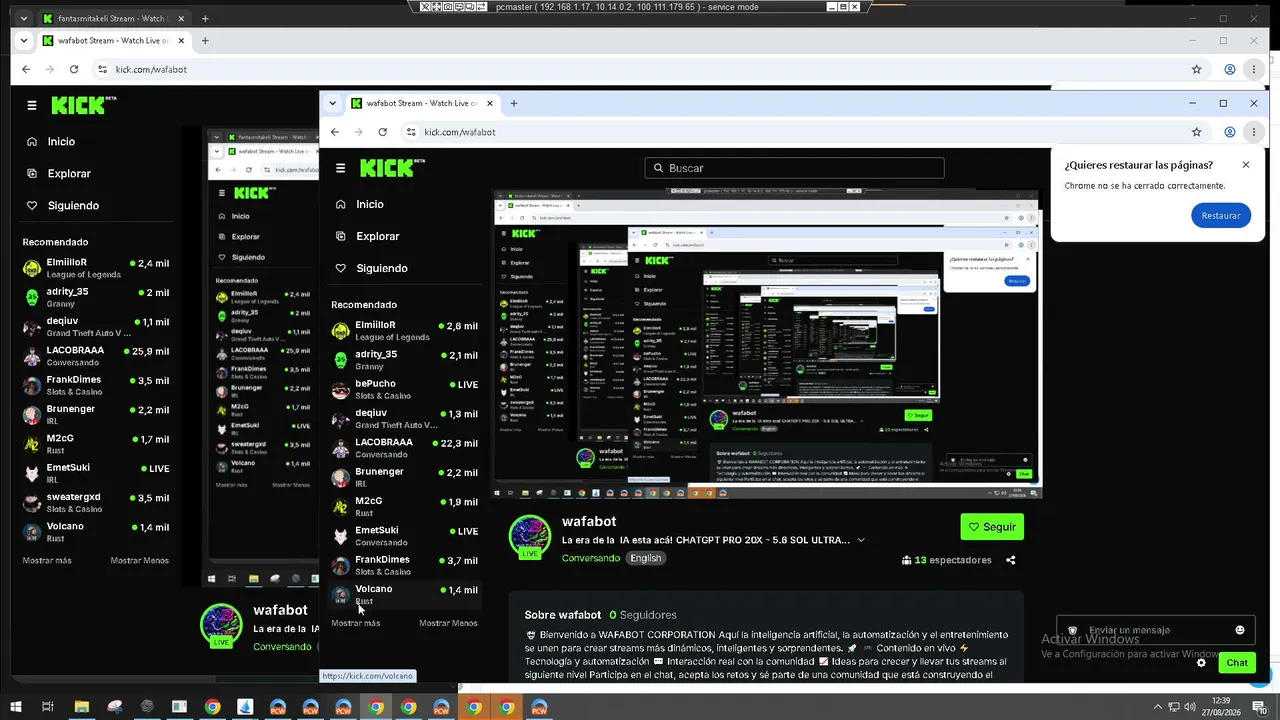Bookmark page in back Chrome window
1280x720 pixels.
(1196, 70)
